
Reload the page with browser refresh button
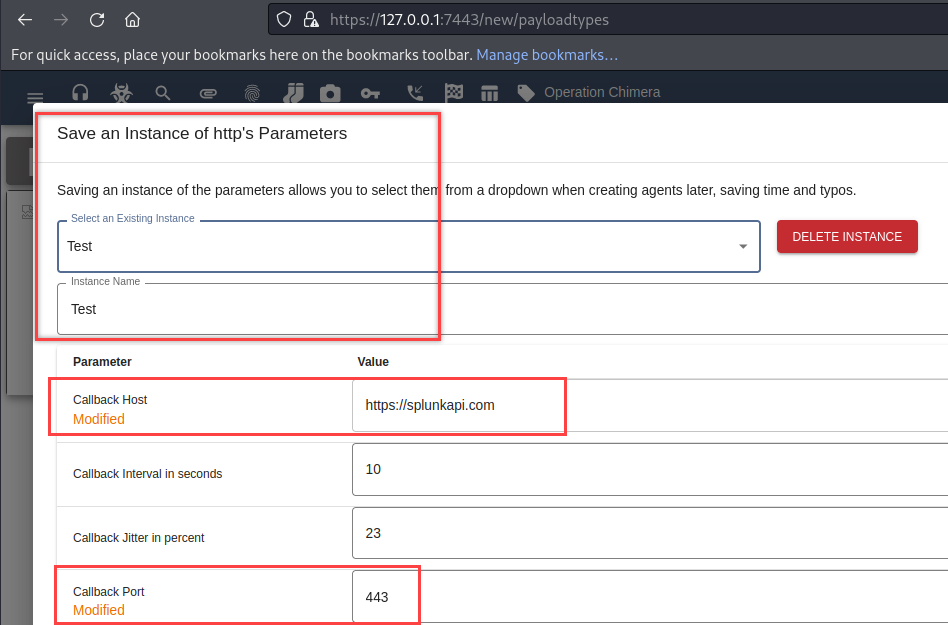tap(97, 19)
